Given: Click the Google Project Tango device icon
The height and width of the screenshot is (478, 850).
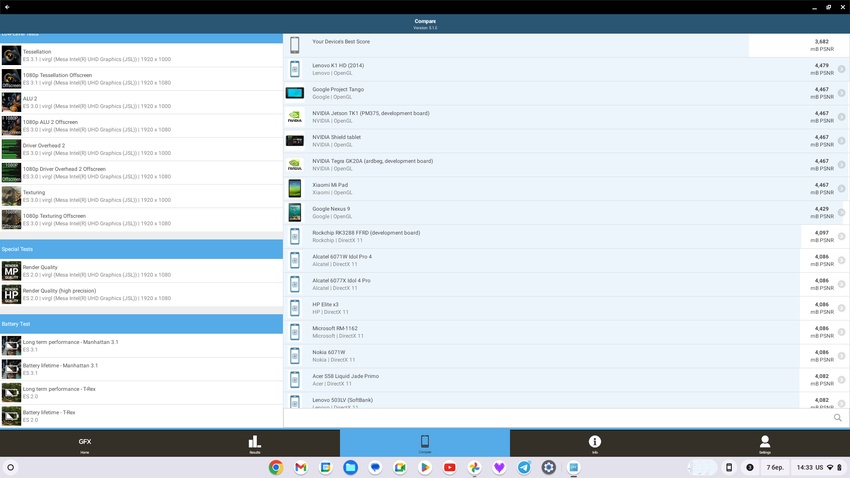Looking at the screenshot, I should tap(295, 93).
